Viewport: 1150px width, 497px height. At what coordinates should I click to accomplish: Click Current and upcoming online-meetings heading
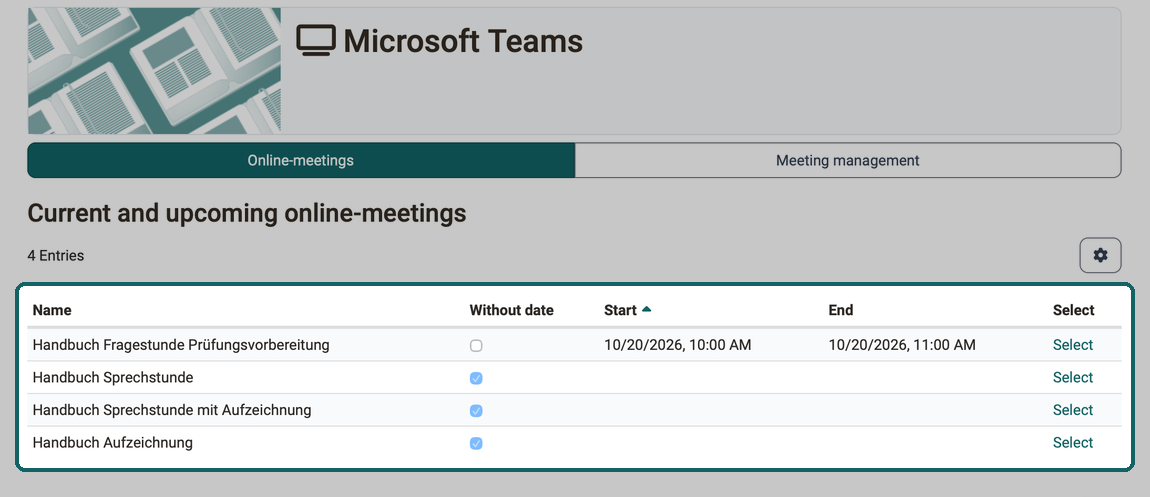[x=247, y=213]
